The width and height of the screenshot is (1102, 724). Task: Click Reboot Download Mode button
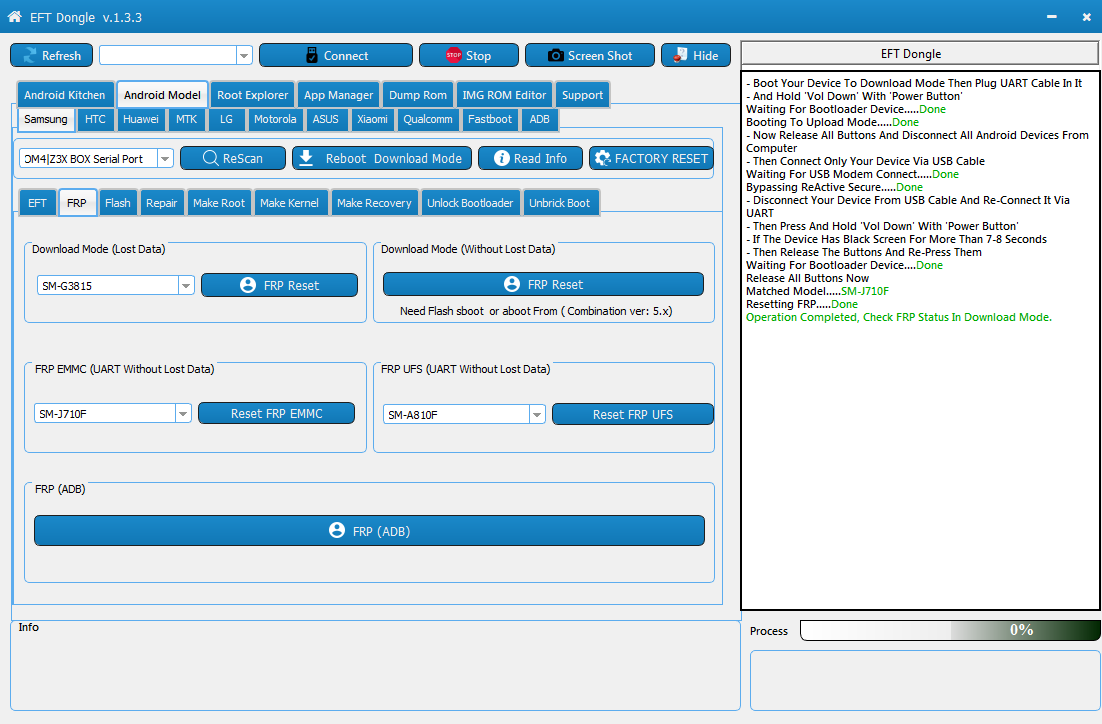pos(382,158)
